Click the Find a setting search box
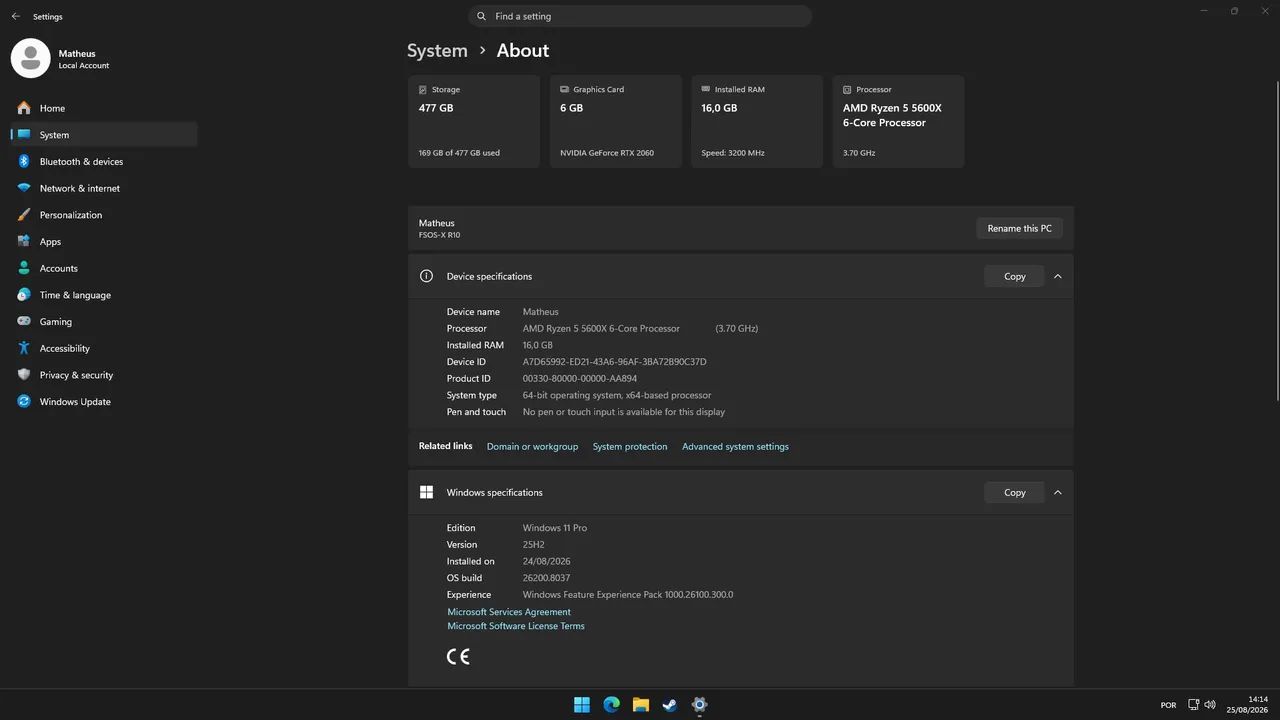Screen dimensions: 1280x720 (x=640, y=16)
